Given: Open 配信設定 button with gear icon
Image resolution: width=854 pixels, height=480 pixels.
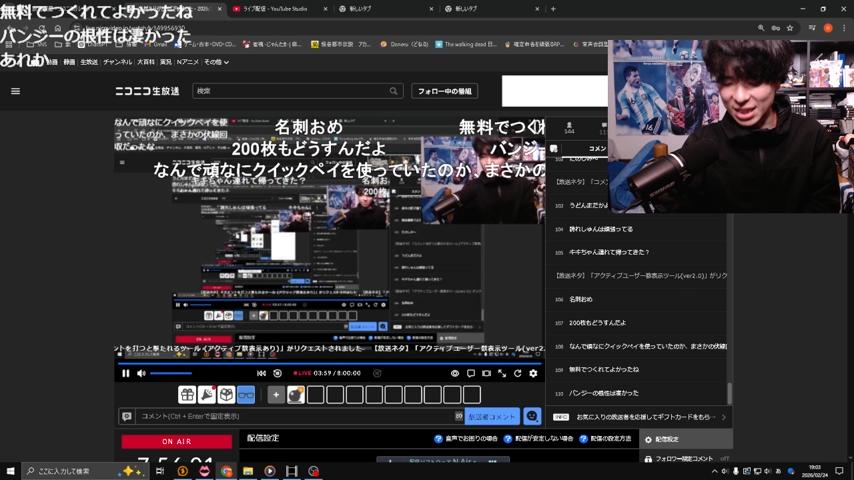Looking at the screenshot, I should [x=685, y=439].
